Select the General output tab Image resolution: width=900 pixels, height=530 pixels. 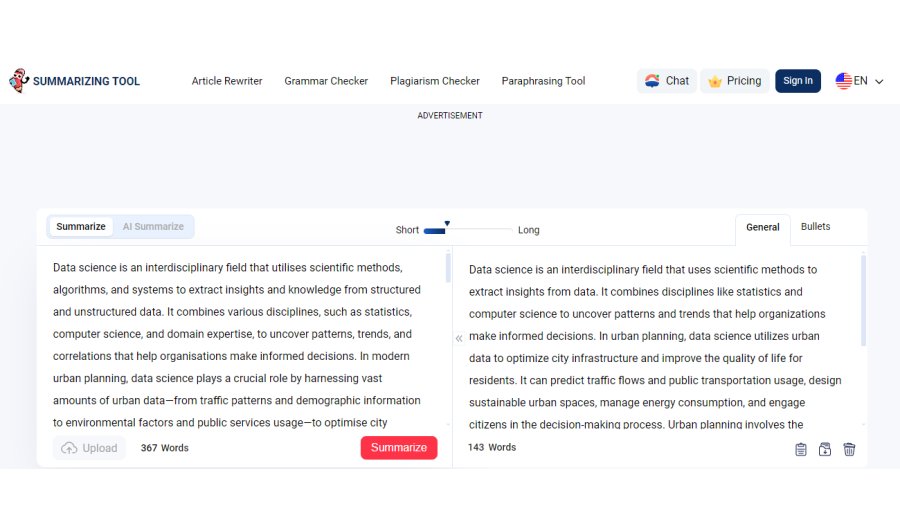pos(762,227)
